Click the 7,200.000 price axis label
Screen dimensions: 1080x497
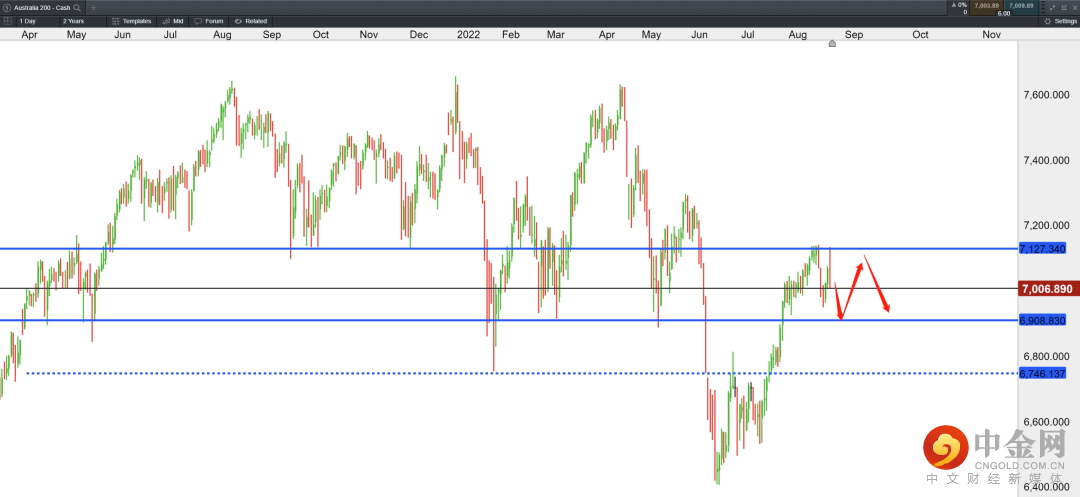(x=1046, y=226)
